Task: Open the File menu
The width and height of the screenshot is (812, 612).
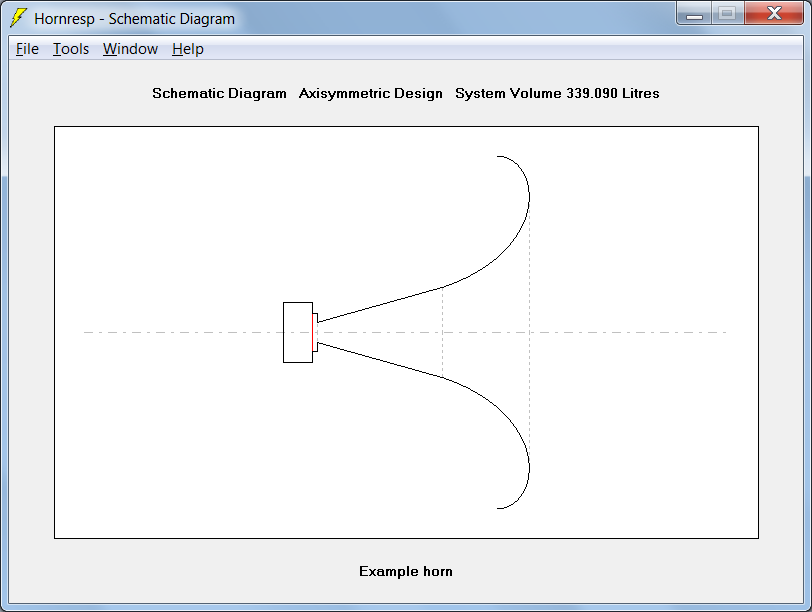Action: tap(27, 49)
